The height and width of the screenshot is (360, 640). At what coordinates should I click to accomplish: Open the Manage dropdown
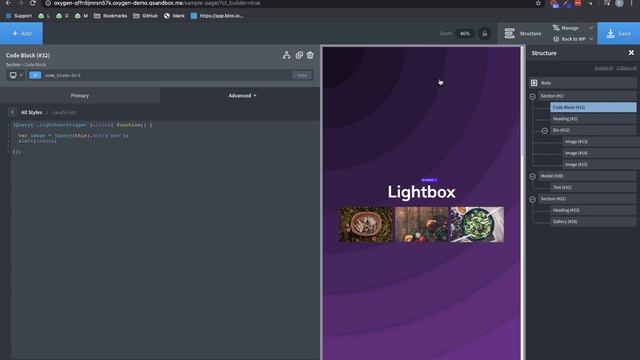coord(573,28)
